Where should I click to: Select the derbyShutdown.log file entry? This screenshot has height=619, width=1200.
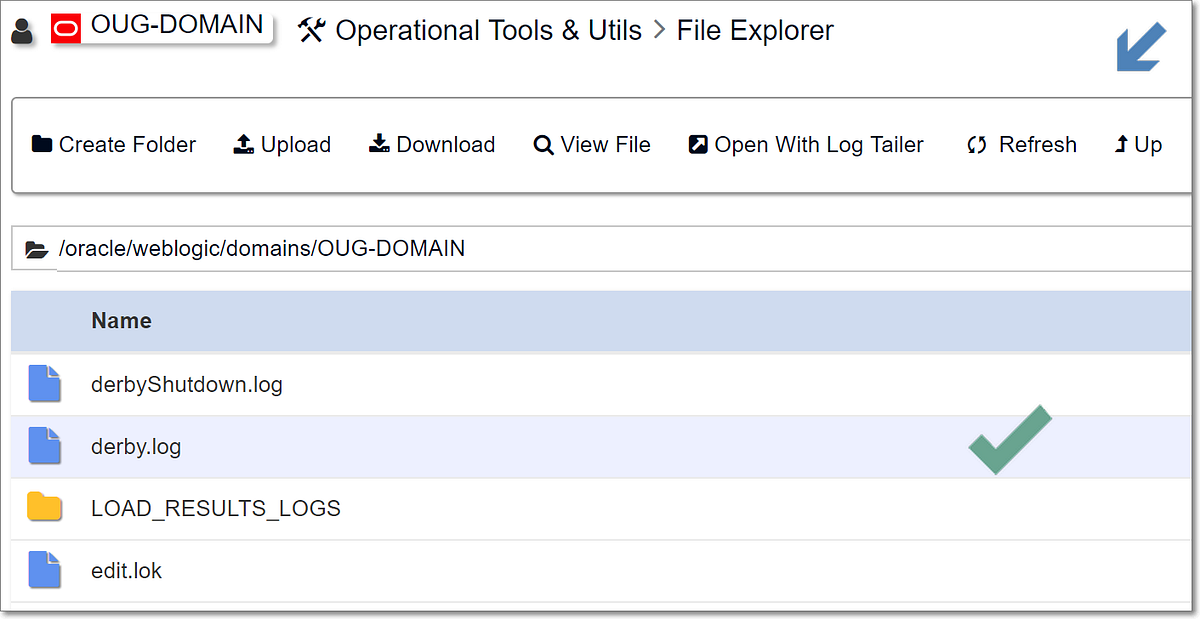(x=186, y=384)
